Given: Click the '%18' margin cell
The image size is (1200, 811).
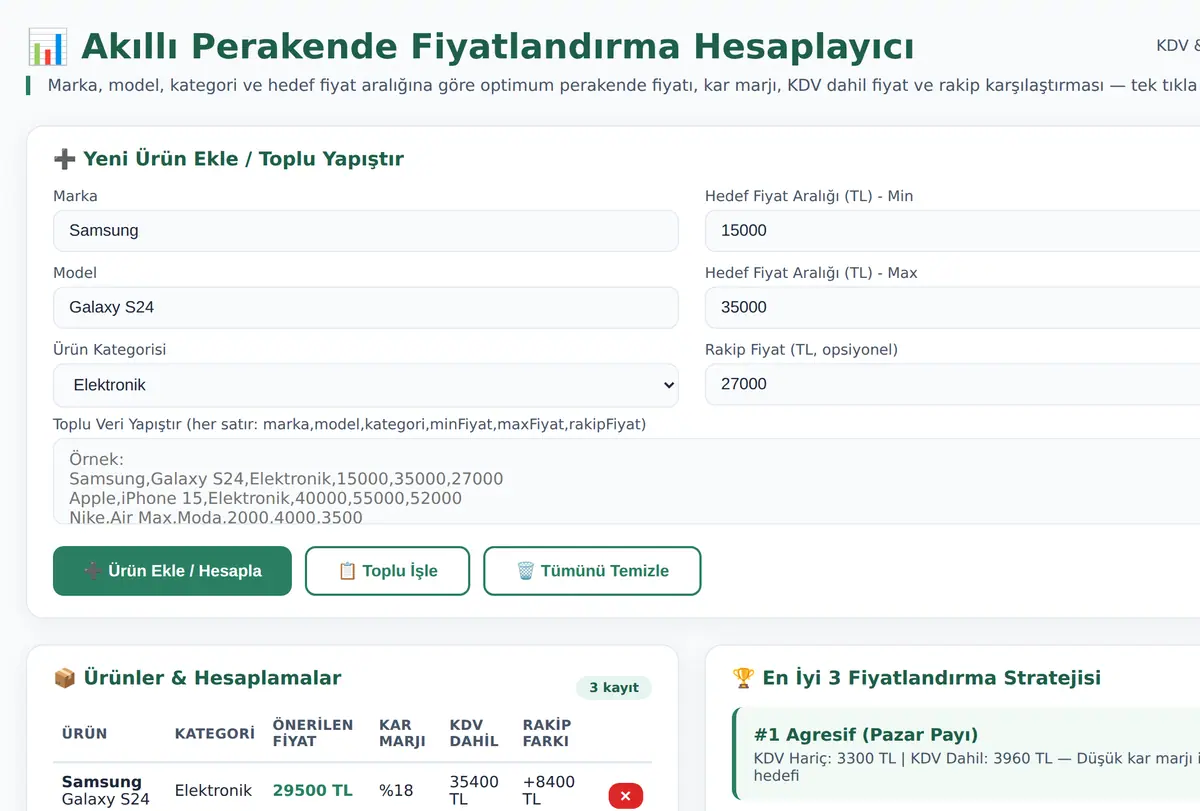Looking at the screenshot, I should (x=396, y=790).
